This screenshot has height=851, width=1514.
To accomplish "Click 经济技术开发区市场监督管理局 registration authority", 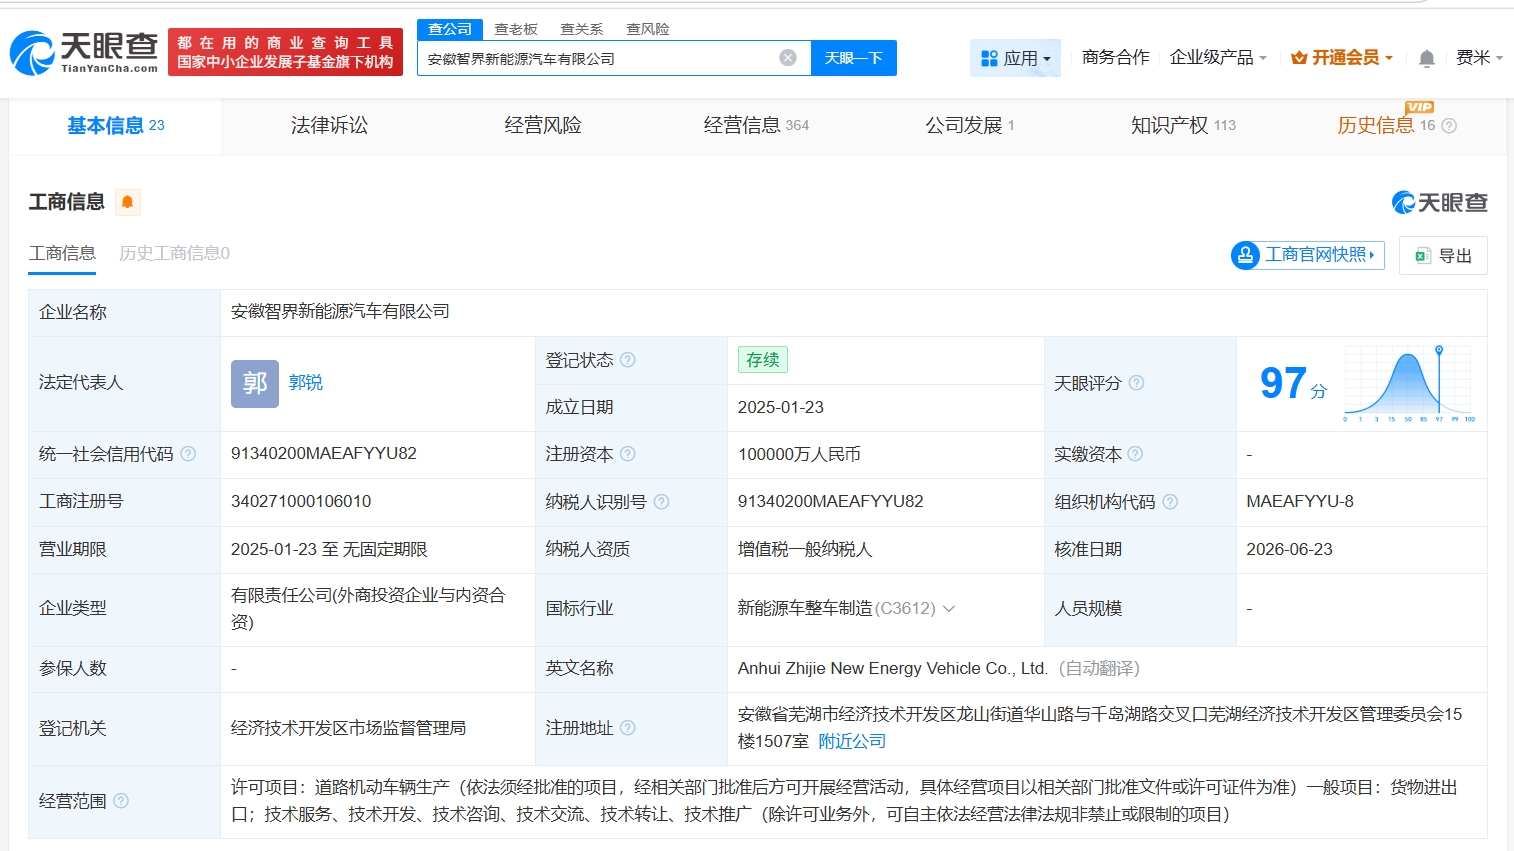I will click(348, 728).
